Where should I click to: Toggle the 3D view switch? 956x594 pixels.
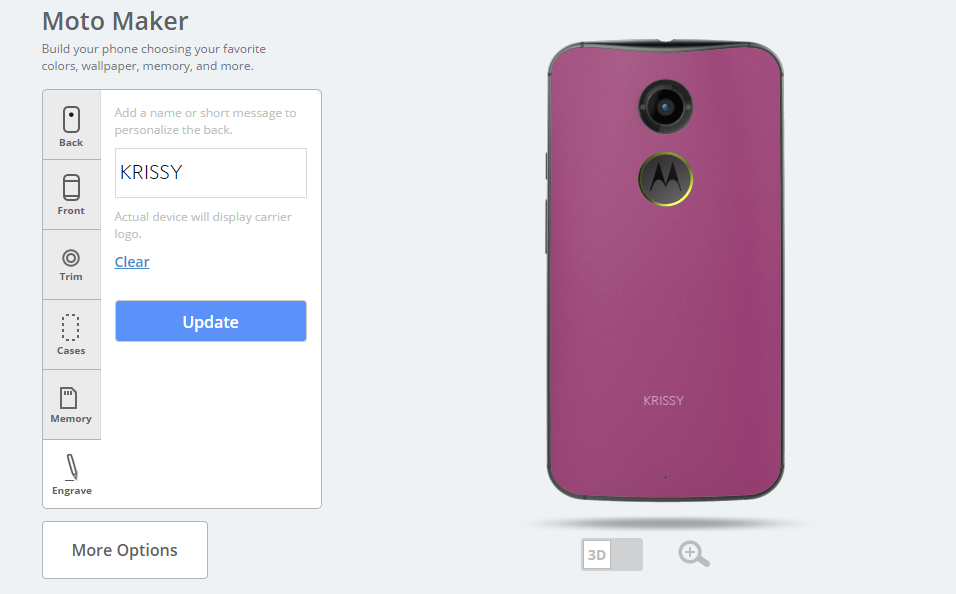click(x=612, y=554)
